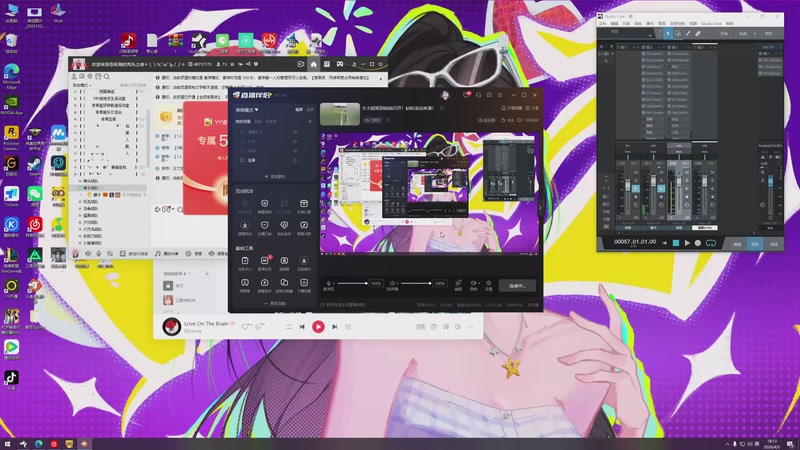The width and height of the screenshot is (800, 450).
Task: Open message icon with red badge in 直播伴侣
Action: (x=466, y=95)
